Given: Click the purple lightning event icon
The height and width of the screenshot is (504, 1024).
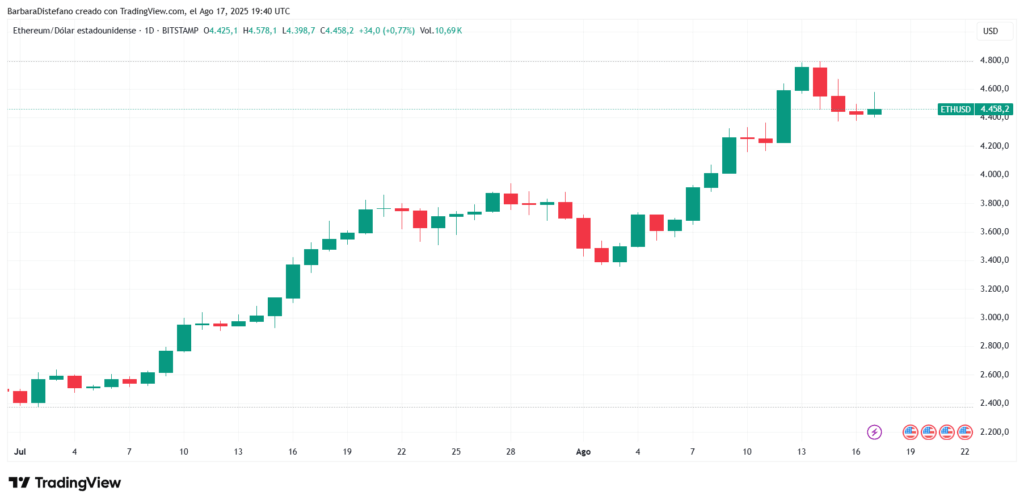Looking at the screenshot, I should pos(874,432).
